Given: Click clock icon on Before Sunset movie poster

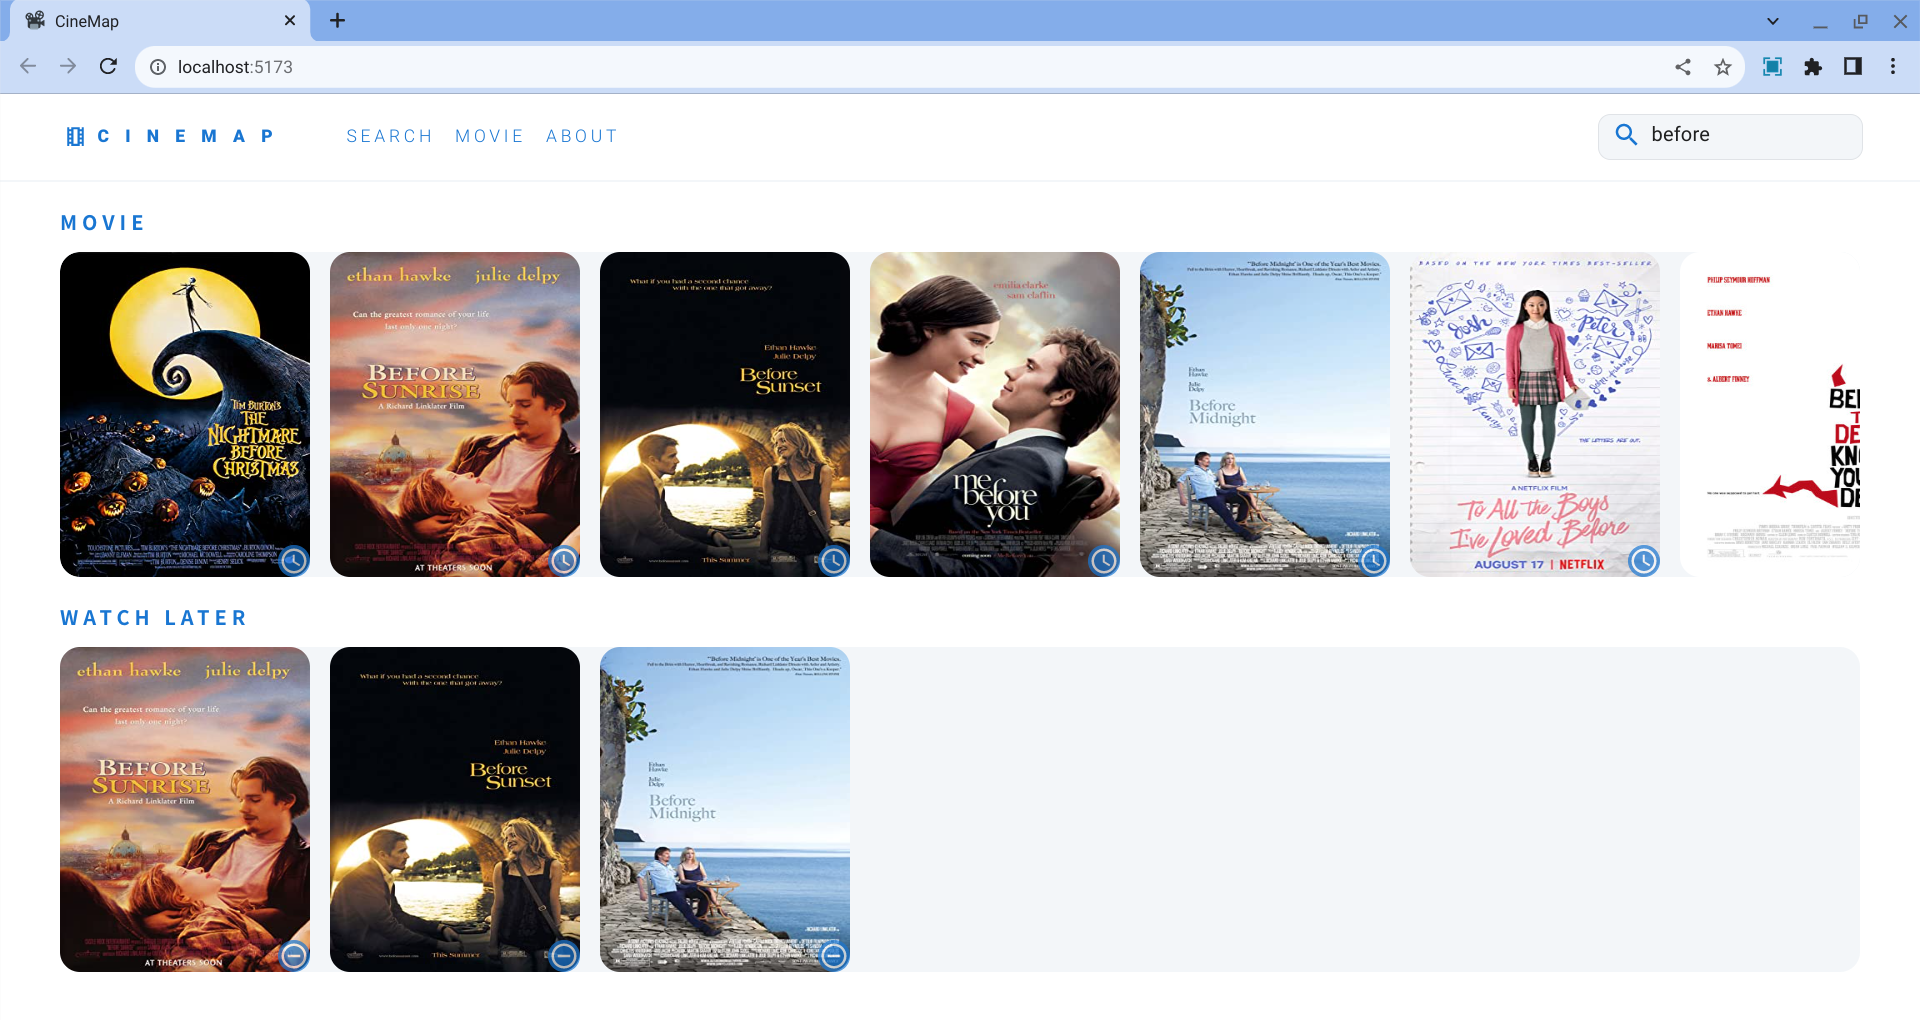Looking at the screenshot, I should click(x=834, y=561).
